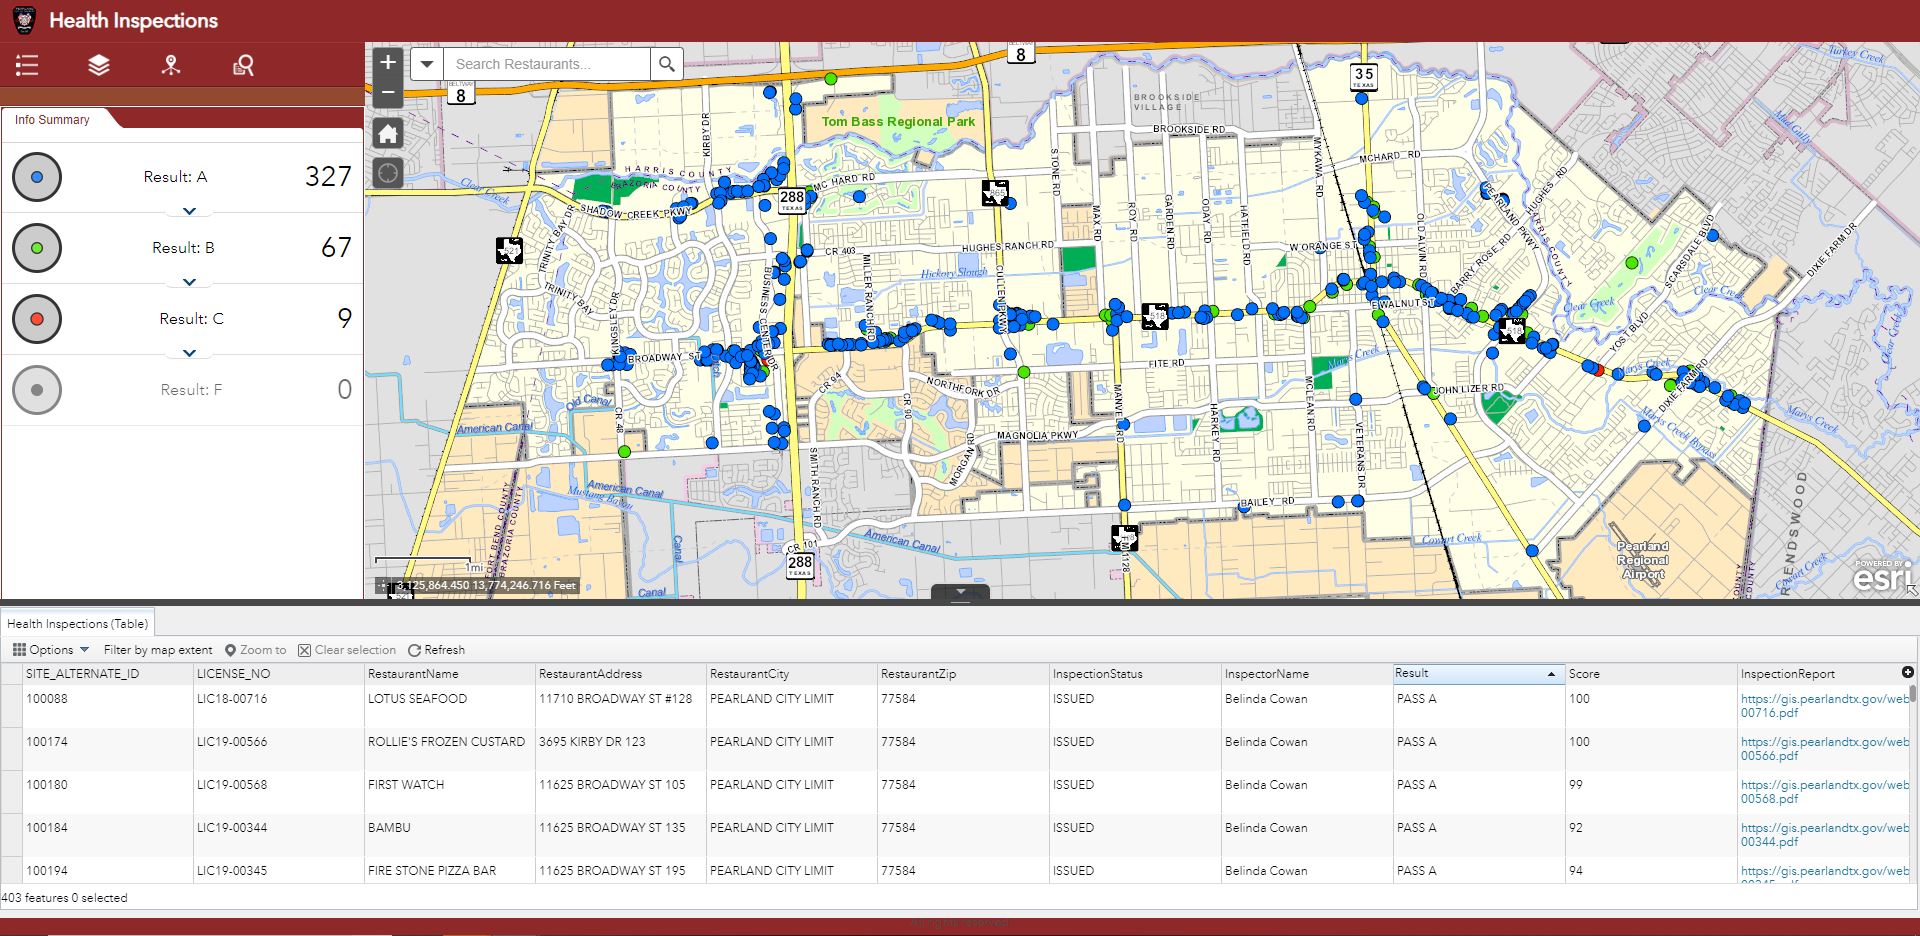Screen dimensions: 1920x936
Task: Click Highway 35 shield on map
Action: click(x=1363, y=76)
